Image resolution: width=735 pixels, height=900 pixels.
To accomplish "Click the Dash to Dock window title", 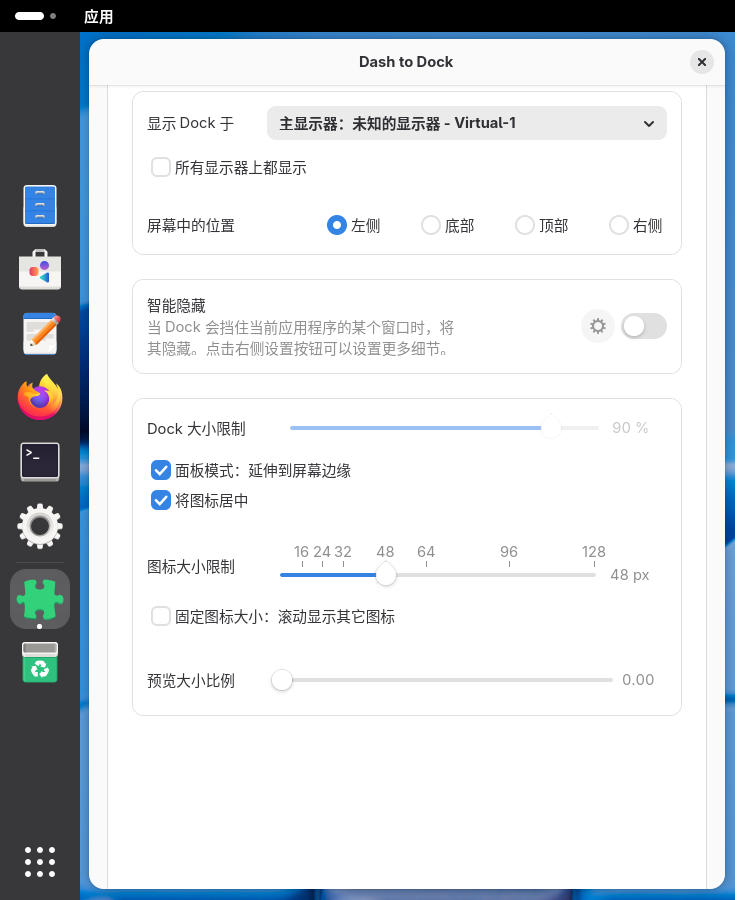I will click(x=406, y=62).
